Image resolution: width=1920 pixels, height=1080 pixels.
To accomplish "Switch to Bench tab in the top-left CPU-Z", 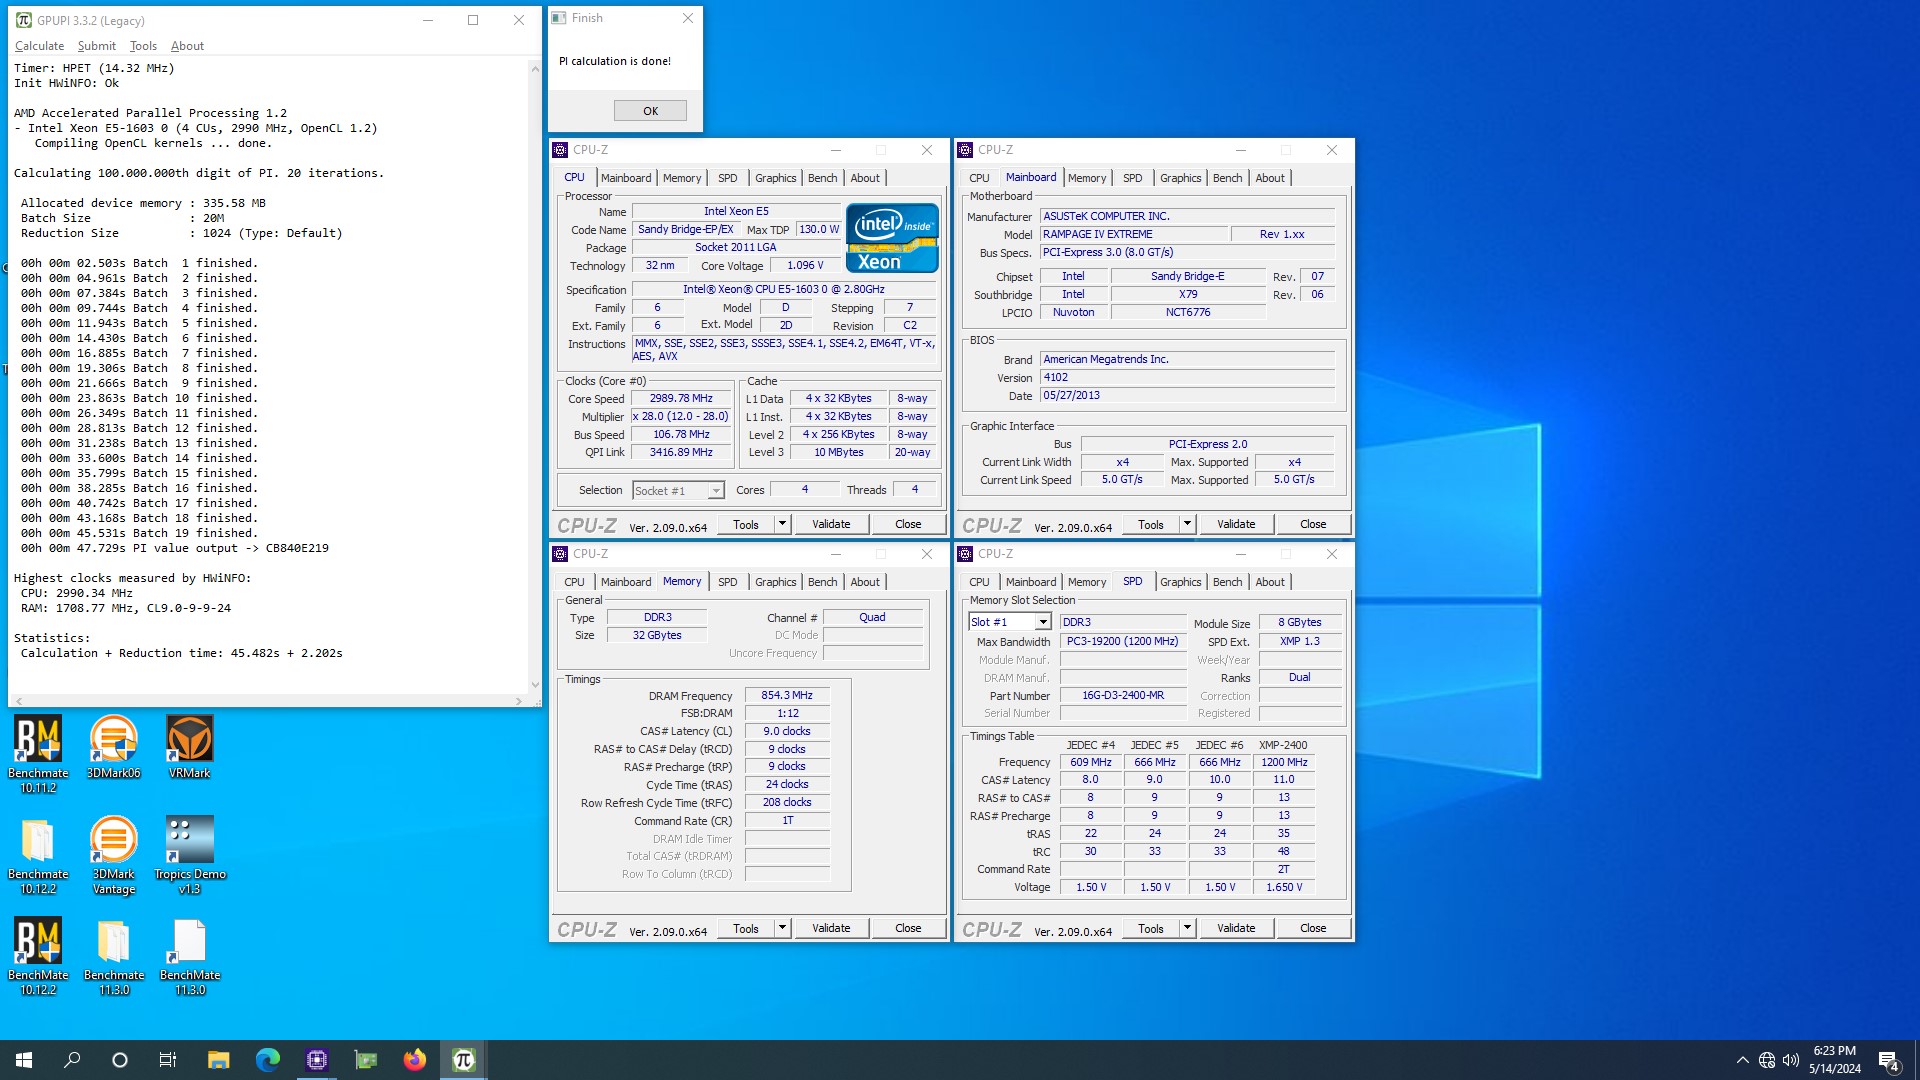I will click(822, 178).
